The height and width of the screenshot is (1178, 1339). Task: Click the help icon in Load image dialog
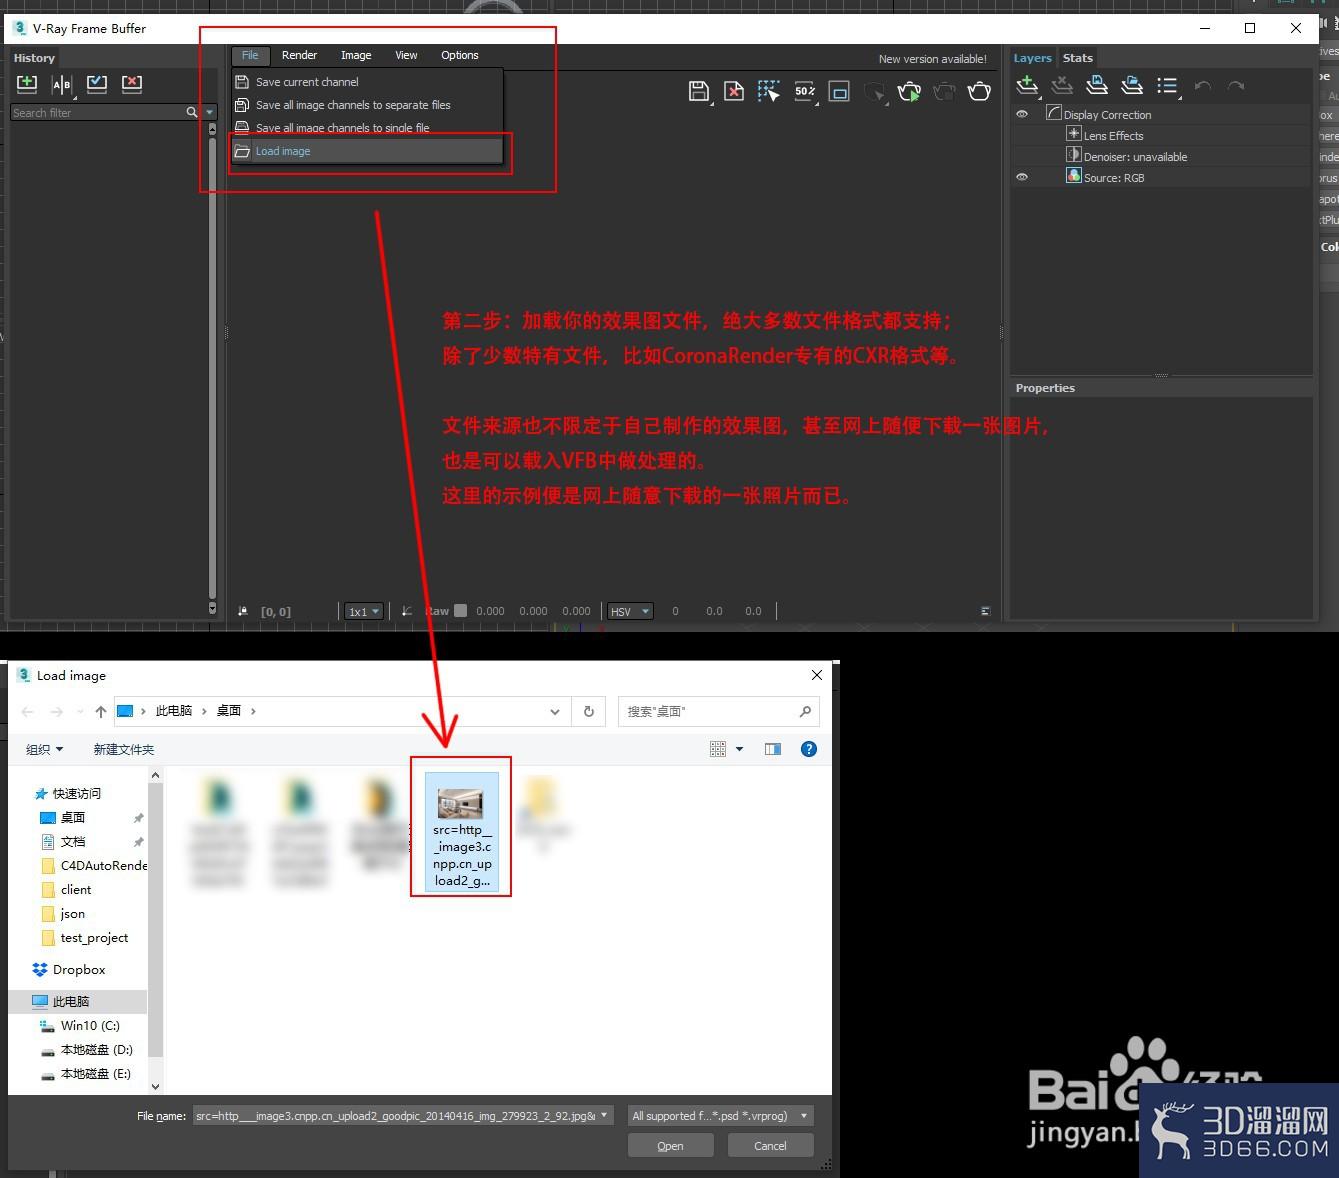tap(809, 749)
